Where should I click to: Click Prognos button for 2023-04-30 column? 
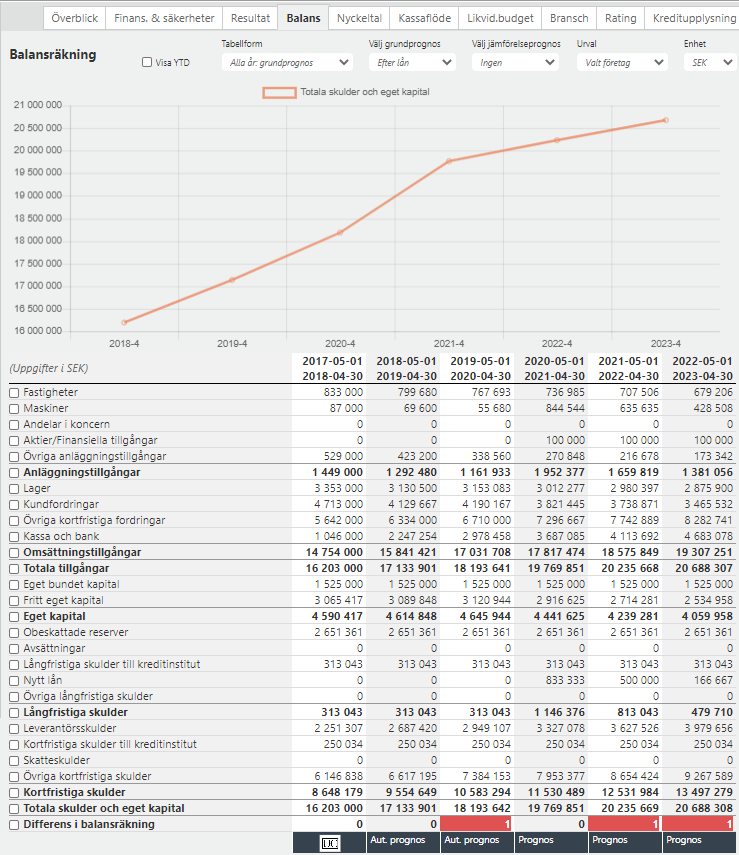point(699,842)
